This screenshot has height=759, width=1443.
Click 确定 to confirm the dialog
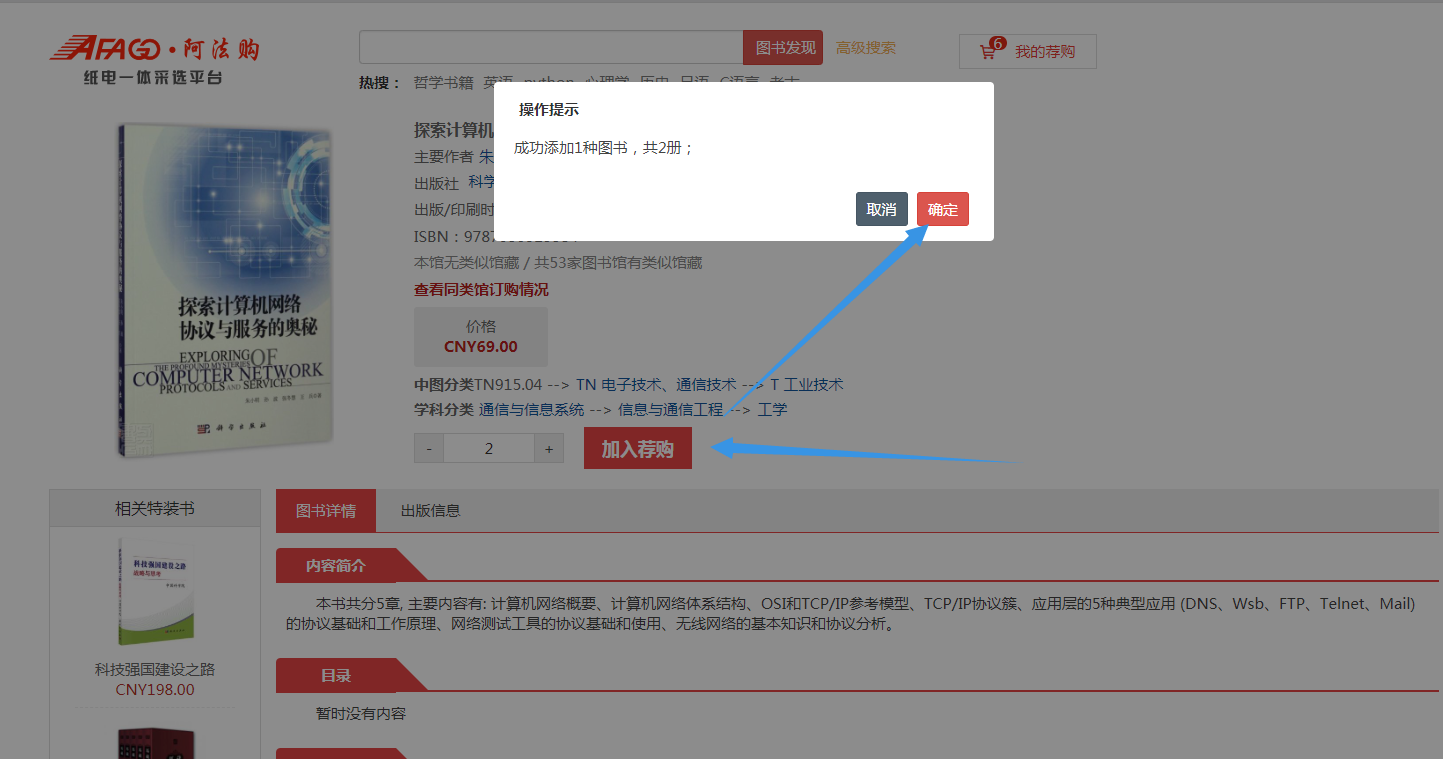coord(942,209)
